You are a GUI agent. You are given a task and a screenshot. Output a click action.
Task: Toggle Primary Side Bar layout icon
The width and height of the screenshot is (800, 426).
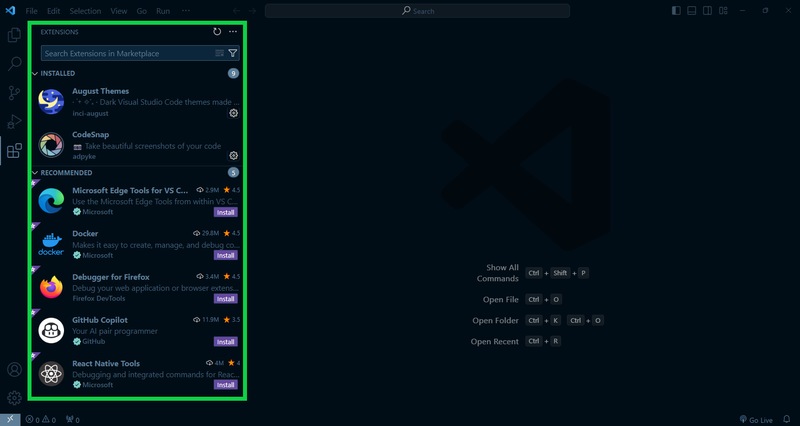(x=676, y=11)
